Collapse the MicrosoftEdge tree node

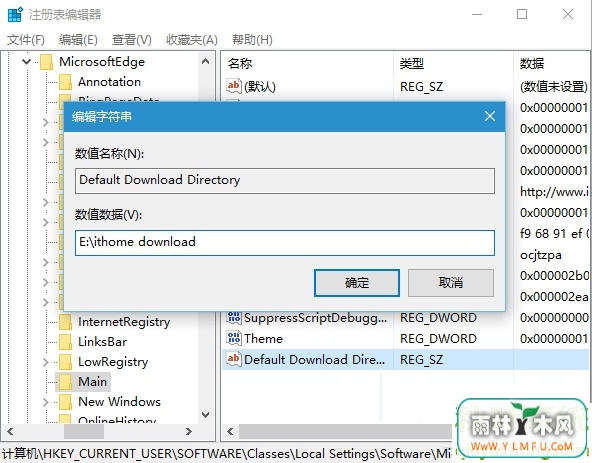pos(26,61)
